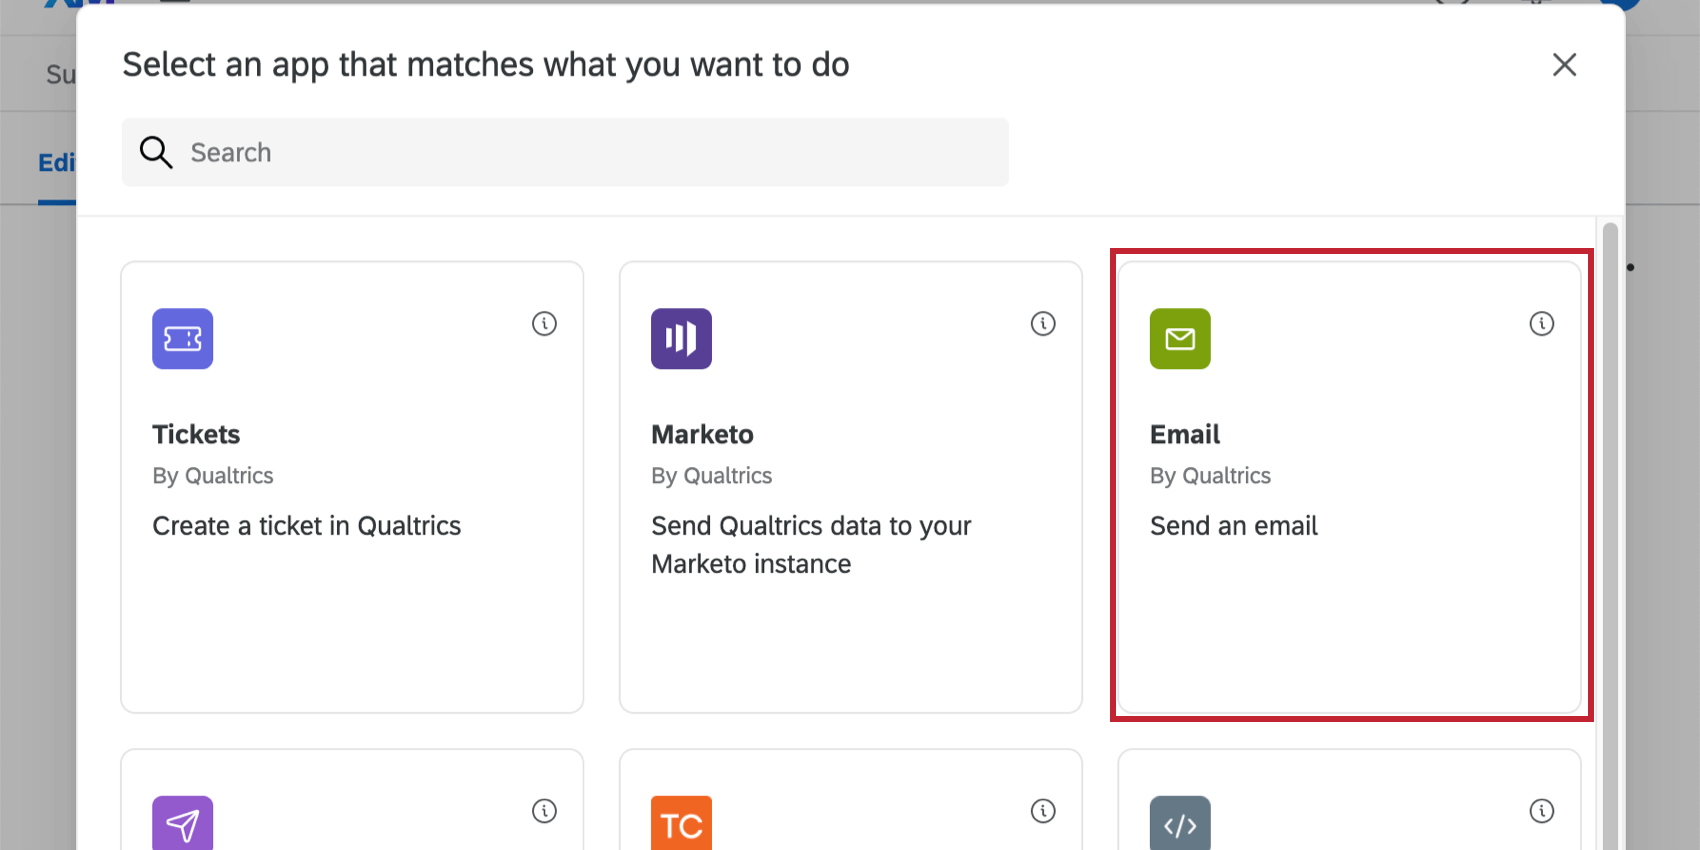View info for the code app
The width and height of the screenshot is (1700, 850).
pos(1542,811)
